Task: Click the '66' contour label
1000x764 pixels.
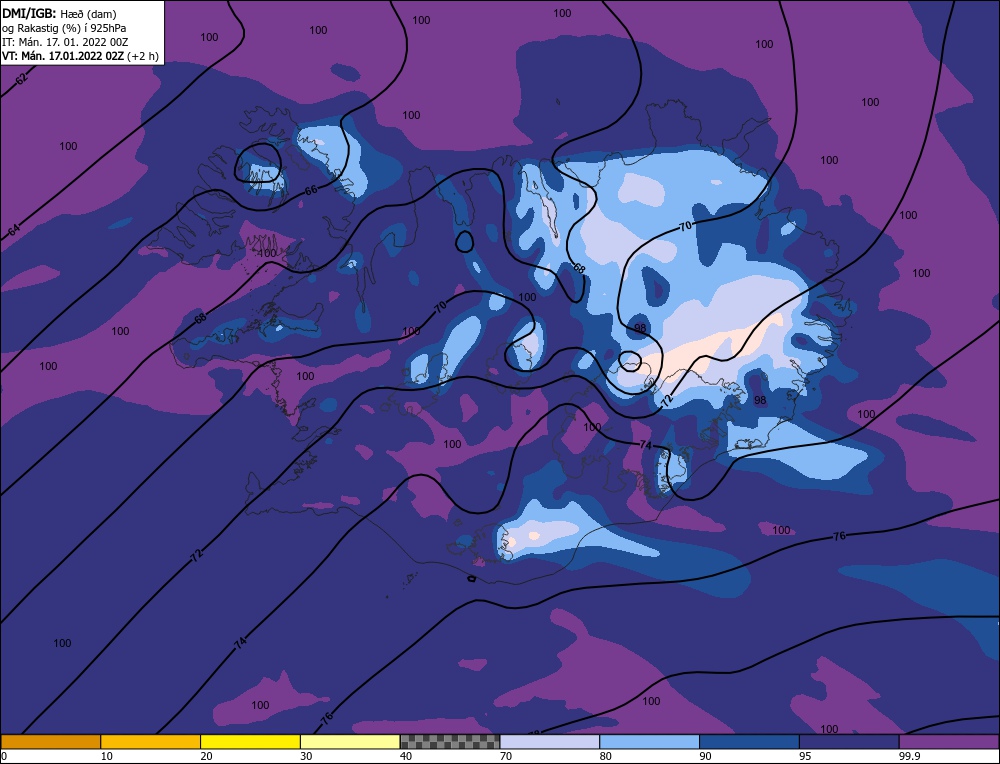Action: (x=311, y=190)
